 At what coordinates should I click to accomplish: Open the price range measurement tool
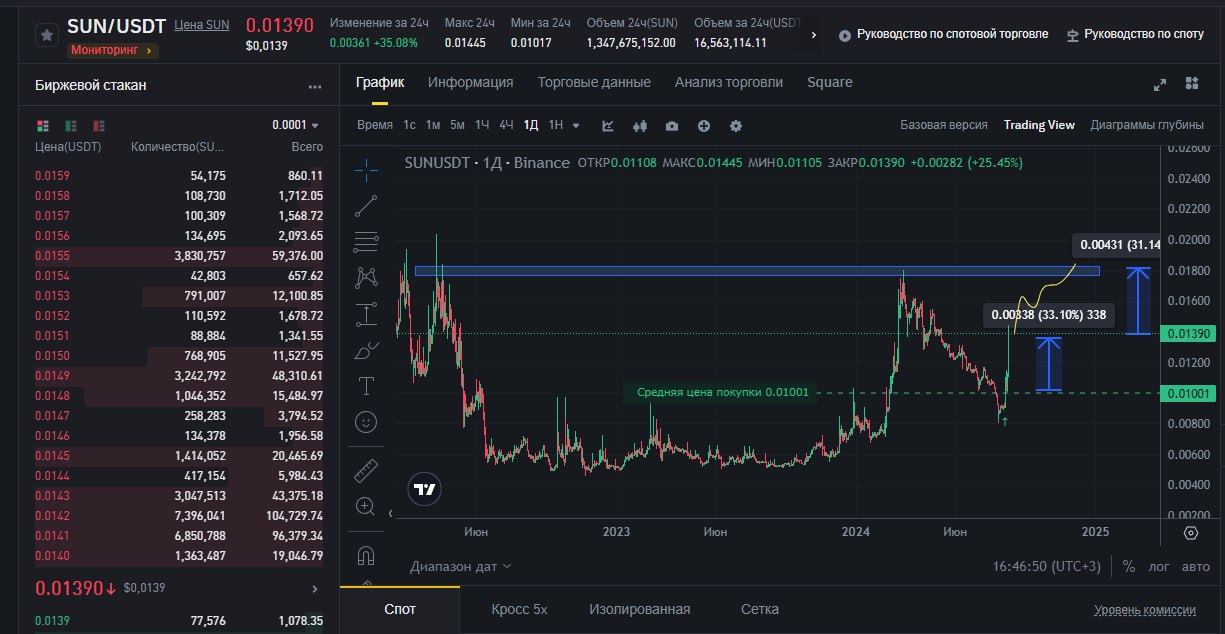(366, 314)
